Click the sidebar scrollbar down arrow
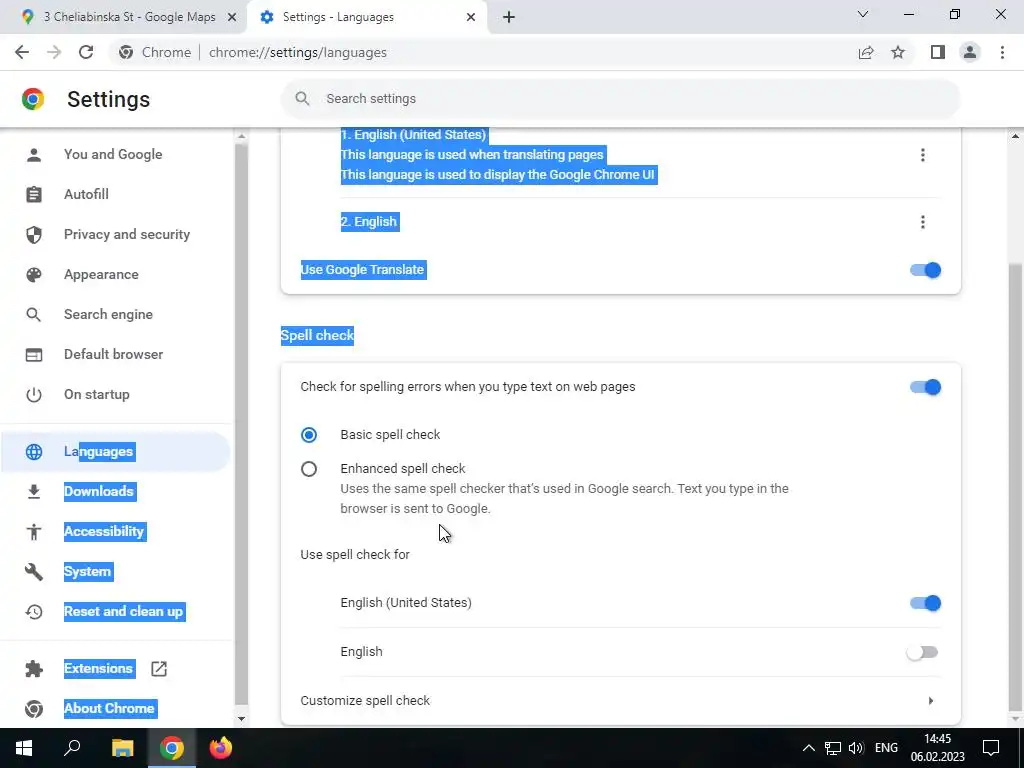Image resolution: width=1024 pixels, height=768 pixels. point(242,719)
